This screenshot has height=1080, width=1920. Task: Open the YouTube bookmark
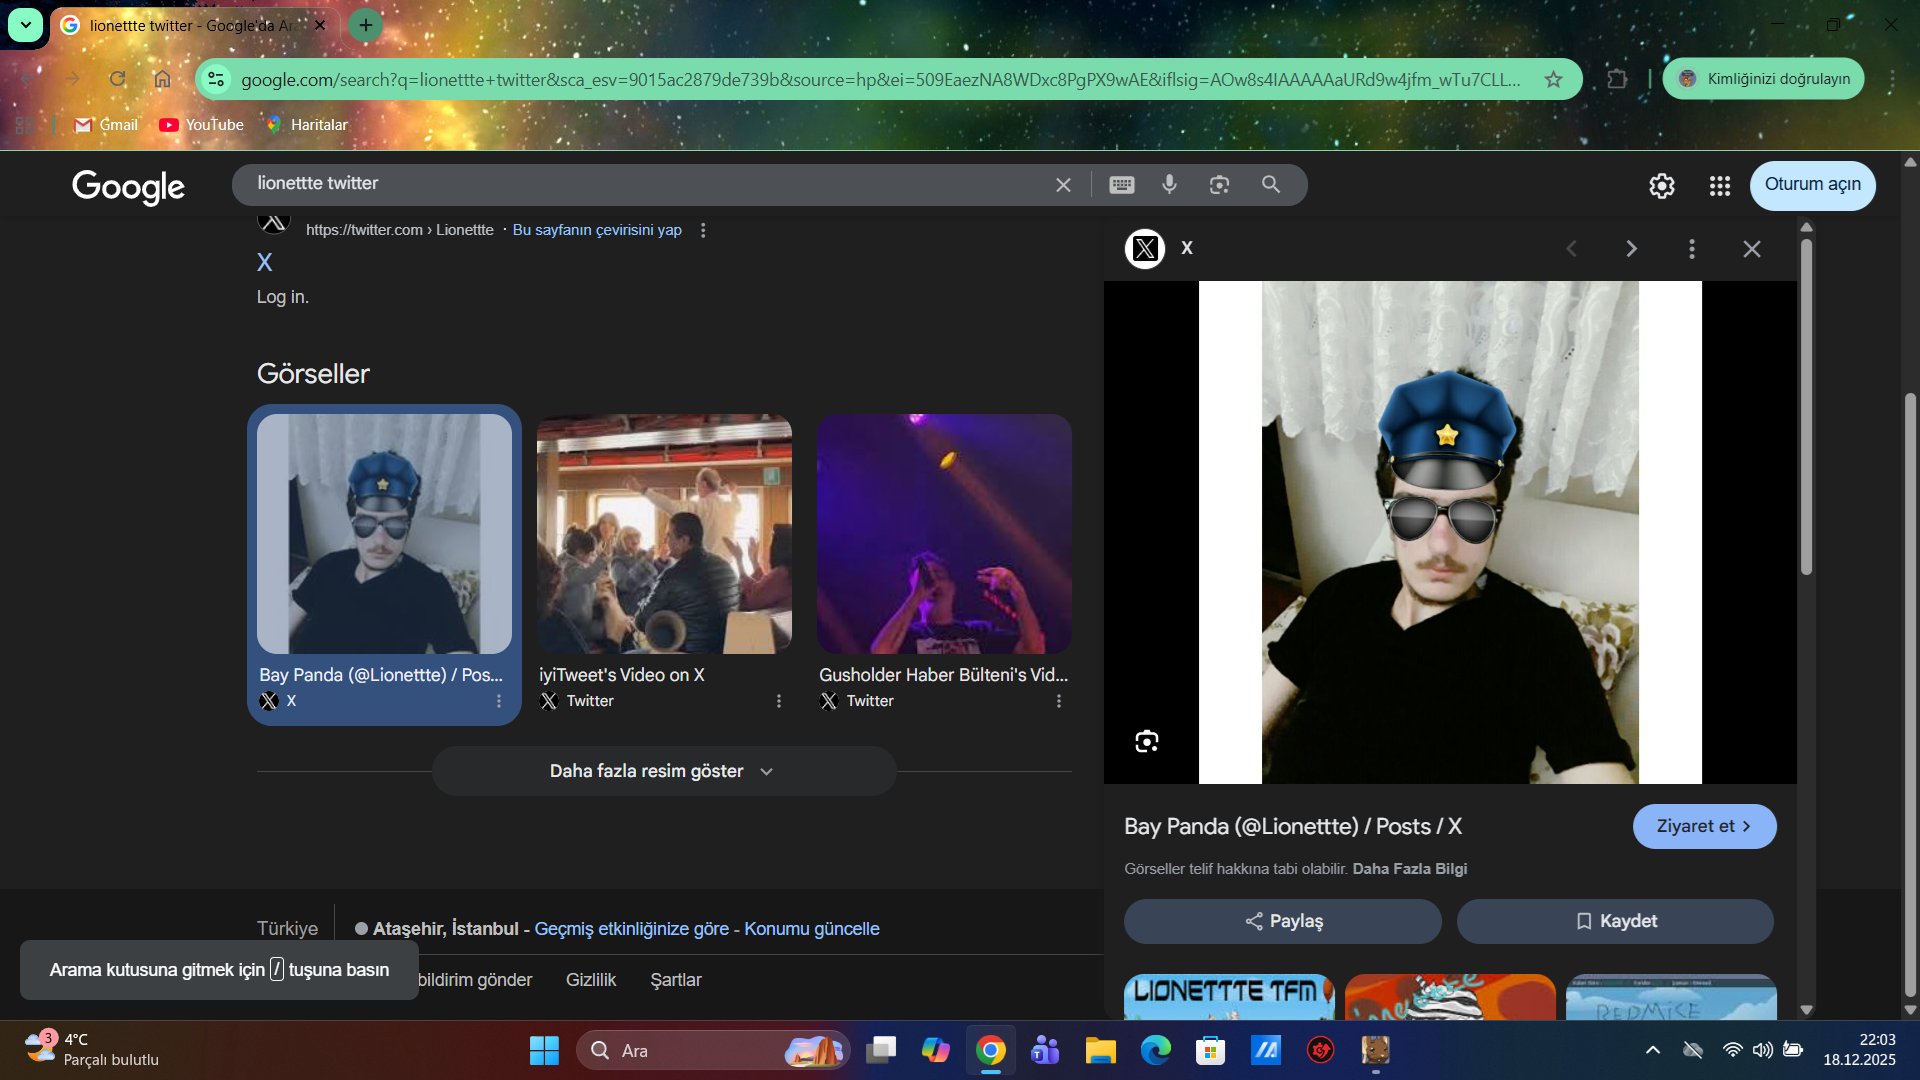tap(201, 125)
